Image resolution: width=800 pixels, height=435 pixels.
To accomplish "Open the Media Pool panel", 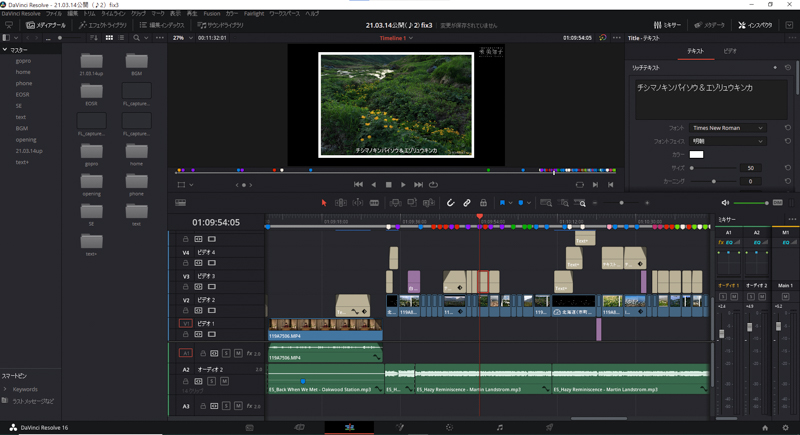I will point(46,25).
